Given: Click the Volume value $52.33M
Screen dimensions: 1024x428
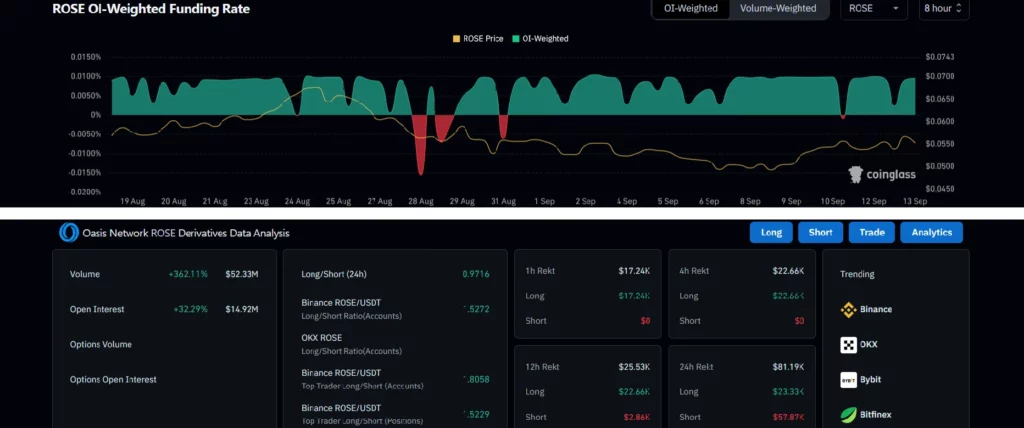Looking at the screenshot, I should 242,274.
